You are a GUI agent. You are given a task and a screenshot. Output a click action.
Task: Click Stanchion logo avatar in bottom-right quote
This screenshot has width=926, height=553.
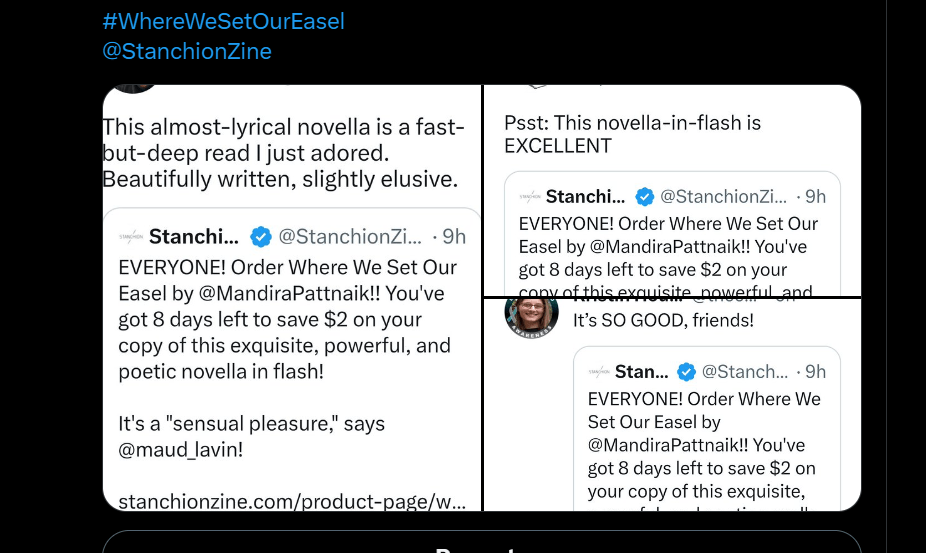click(x=600, y=372)
